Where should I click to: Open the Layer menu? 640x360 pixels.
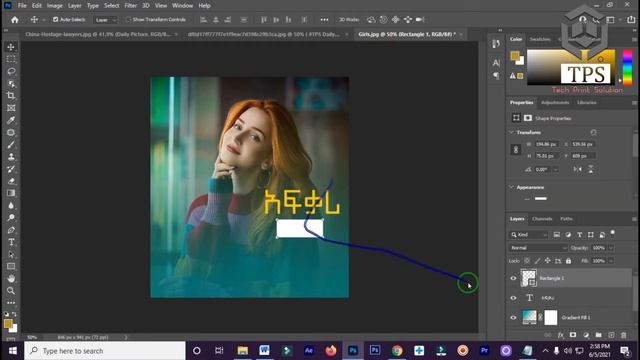74,6
